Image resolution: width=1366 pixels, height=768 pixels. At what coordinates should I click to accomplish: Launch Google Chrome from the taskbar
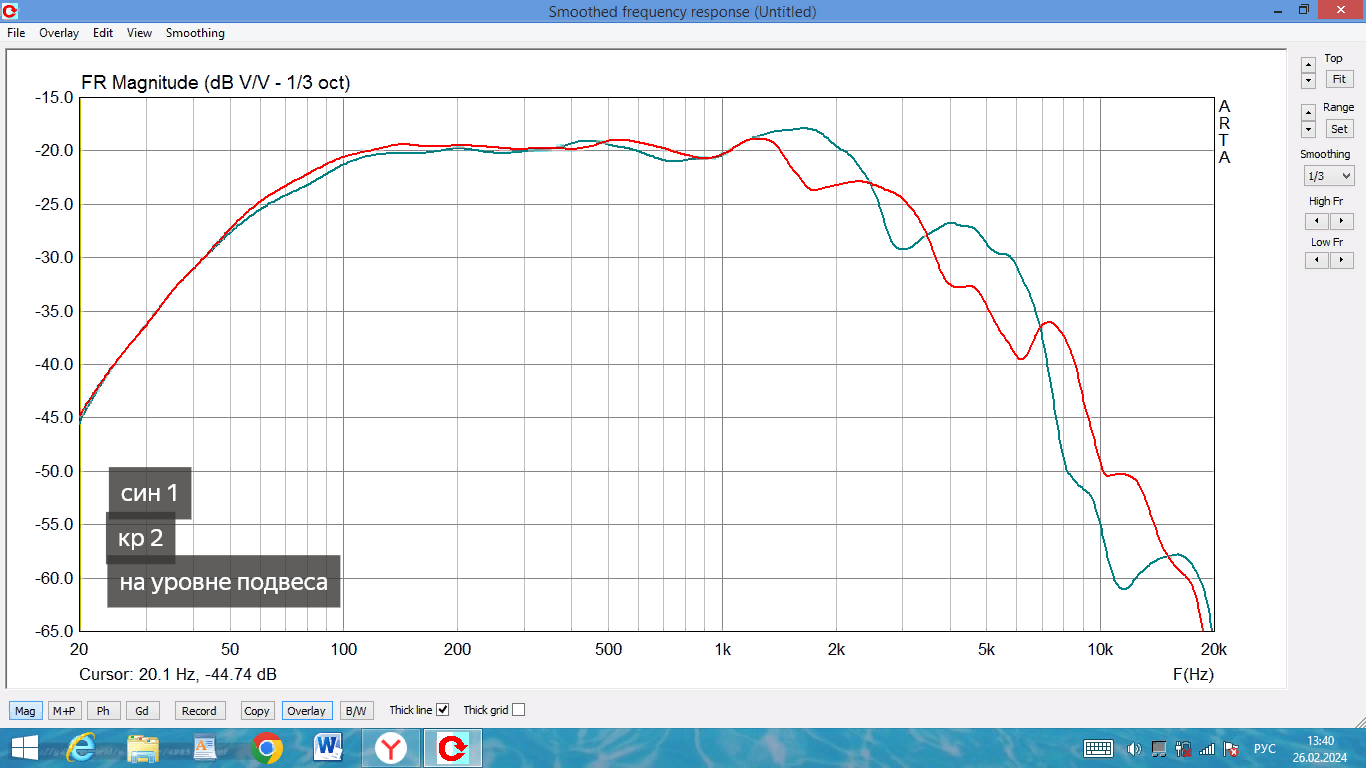[x=267, y=748]
